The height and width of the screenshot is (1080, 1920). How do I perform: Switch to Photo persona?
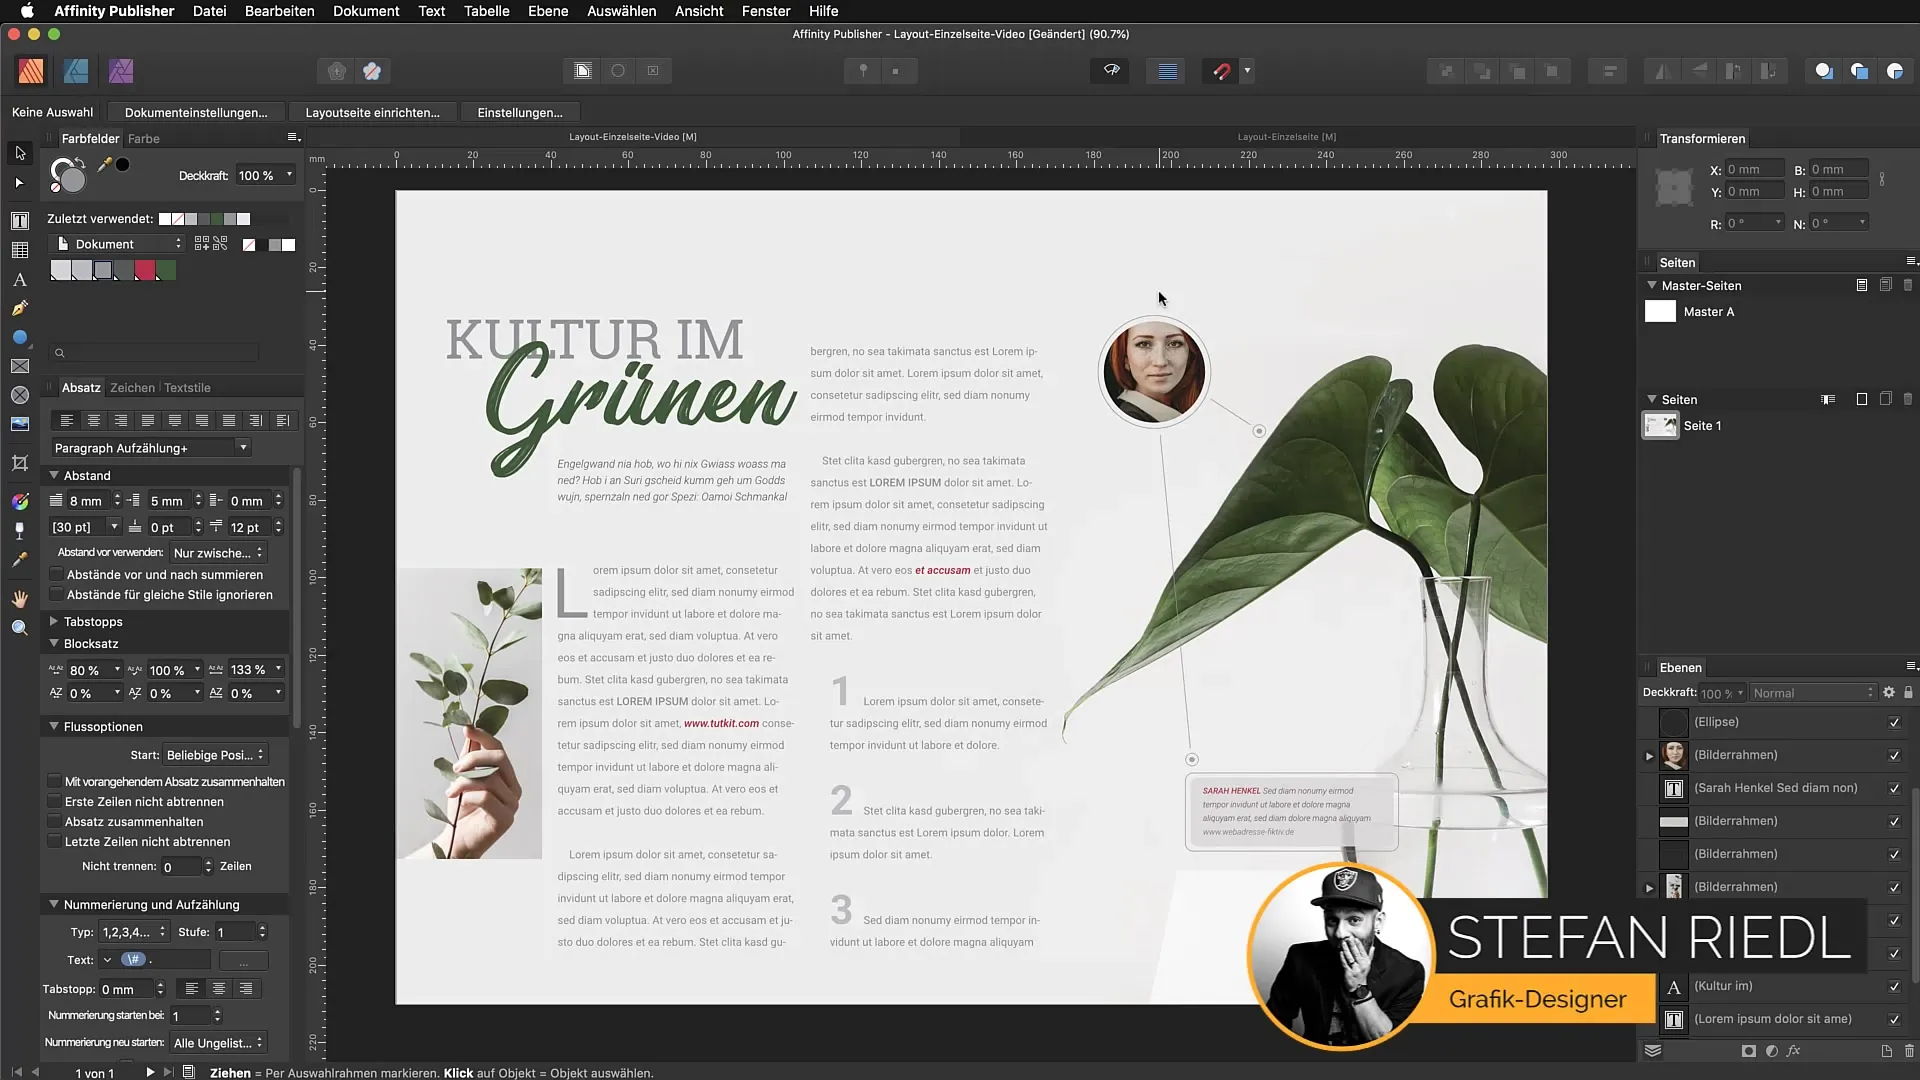click(x=121, y=71)
